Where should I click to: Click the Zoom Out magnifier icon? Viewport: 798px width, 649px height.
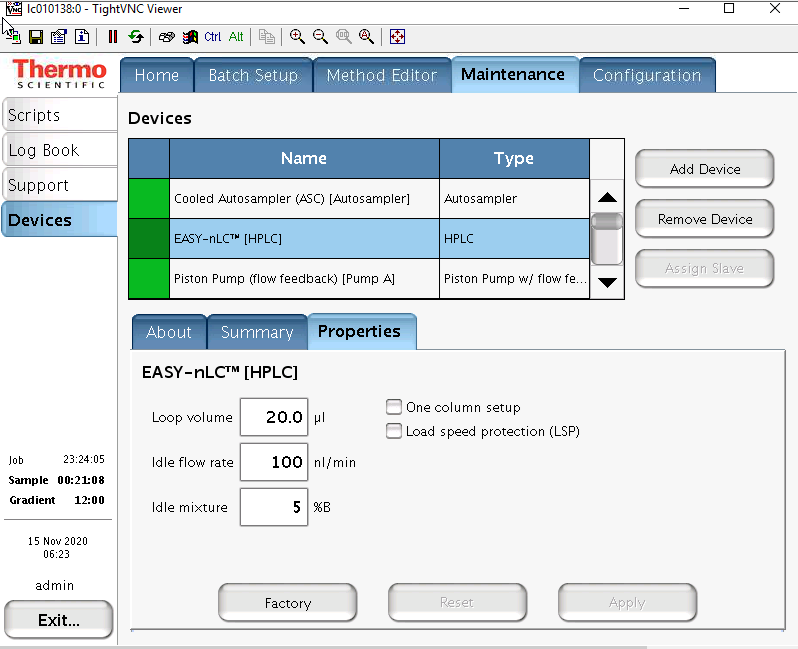point(320,37)
